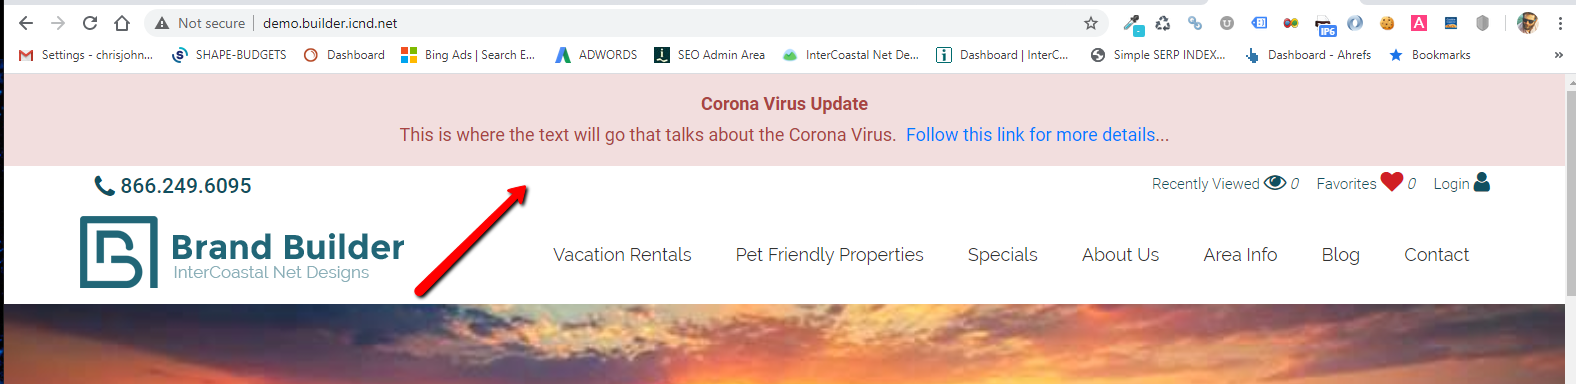Bookmark this page with the star icon
The image size is (1576, 384).
tap(1091, 23)
